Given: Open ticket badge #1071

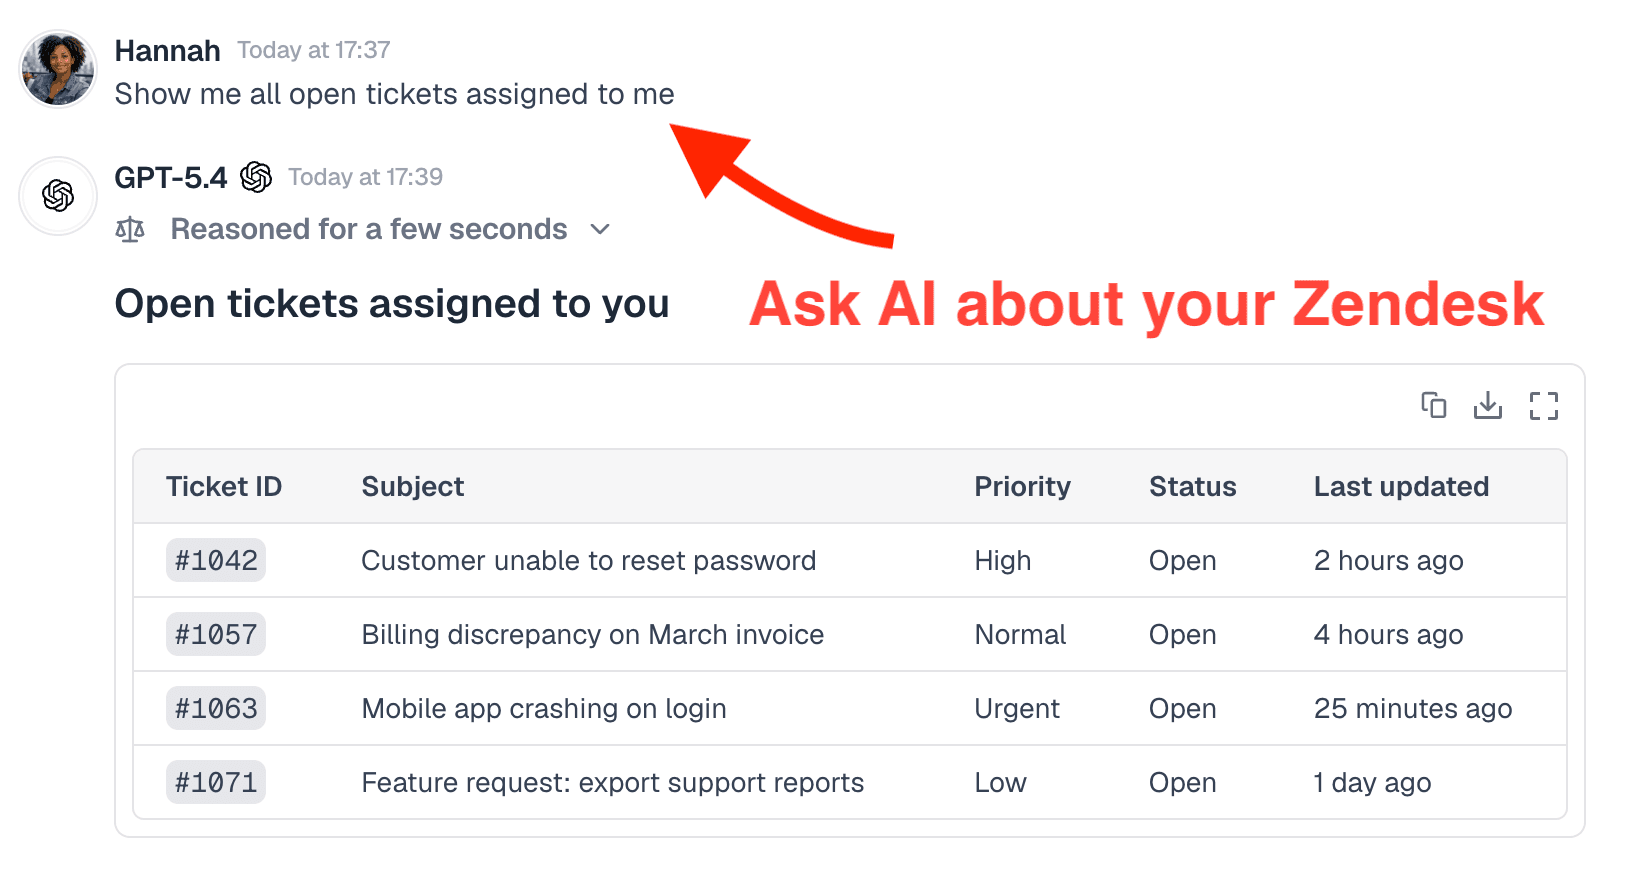Looking at the screenshot, I should [x=216, y=782].
